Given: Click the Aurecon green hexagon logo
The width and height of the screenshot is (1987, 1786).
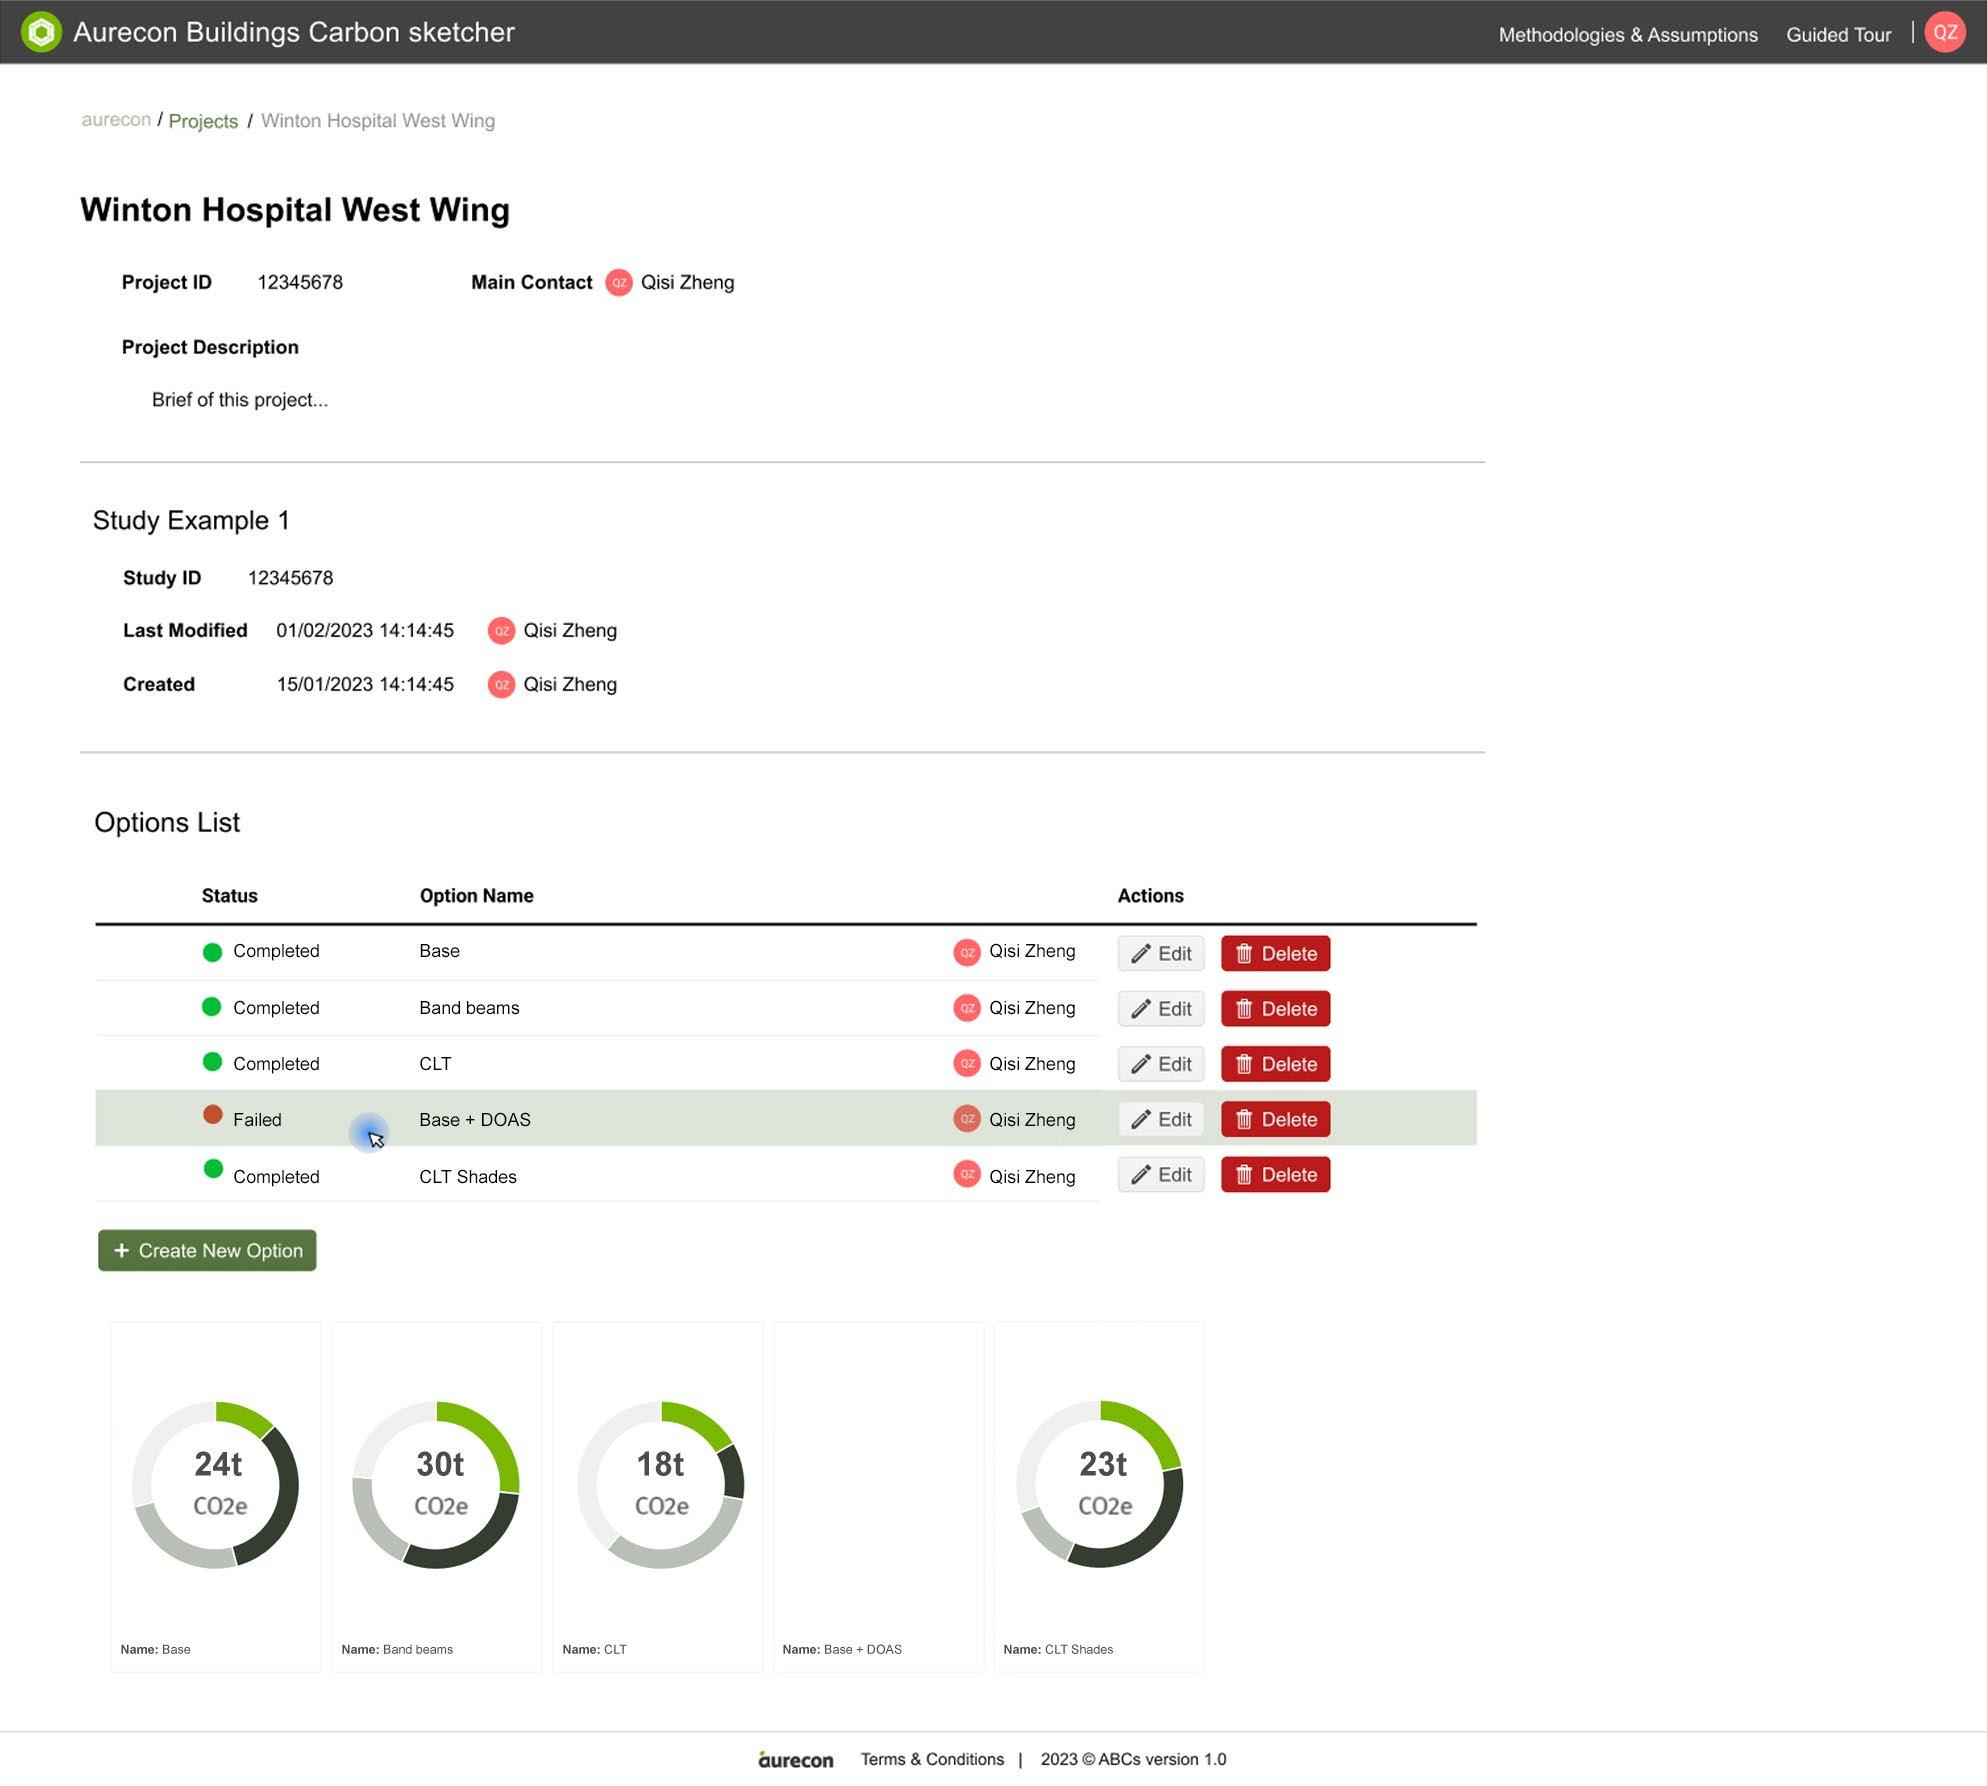Looking at the screenshot, I should tap(41, 33).
